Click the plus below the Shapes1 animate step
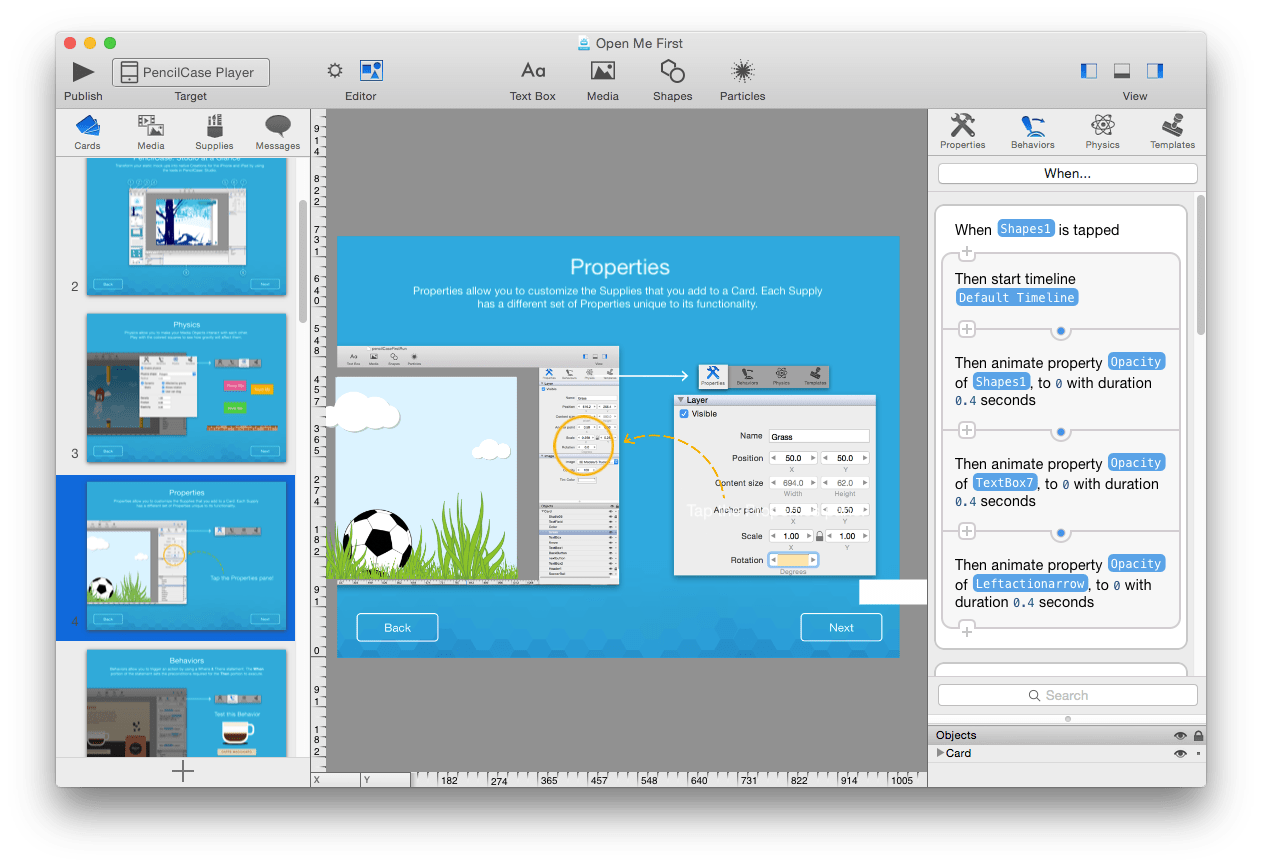Screen dimensions: 1262x867 (x=967, y=430)
